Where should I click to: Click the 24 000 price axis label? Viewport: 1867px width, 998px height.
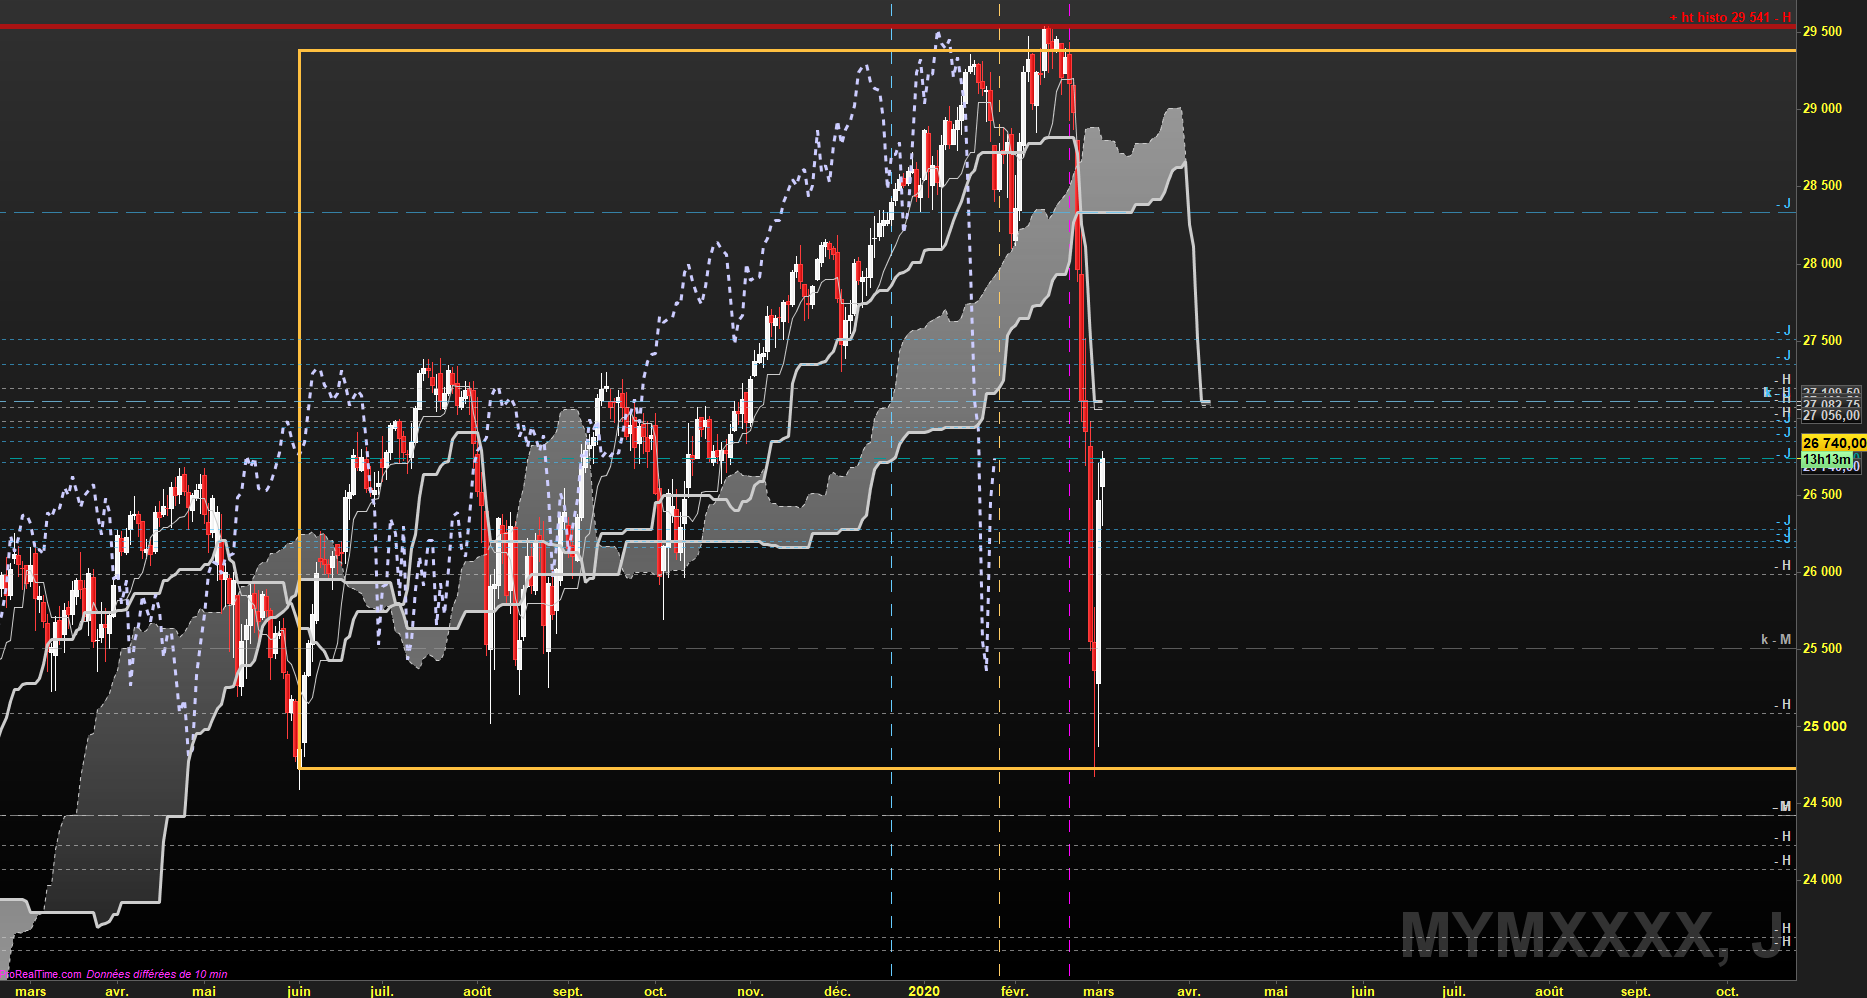[x=1822, y=880]
